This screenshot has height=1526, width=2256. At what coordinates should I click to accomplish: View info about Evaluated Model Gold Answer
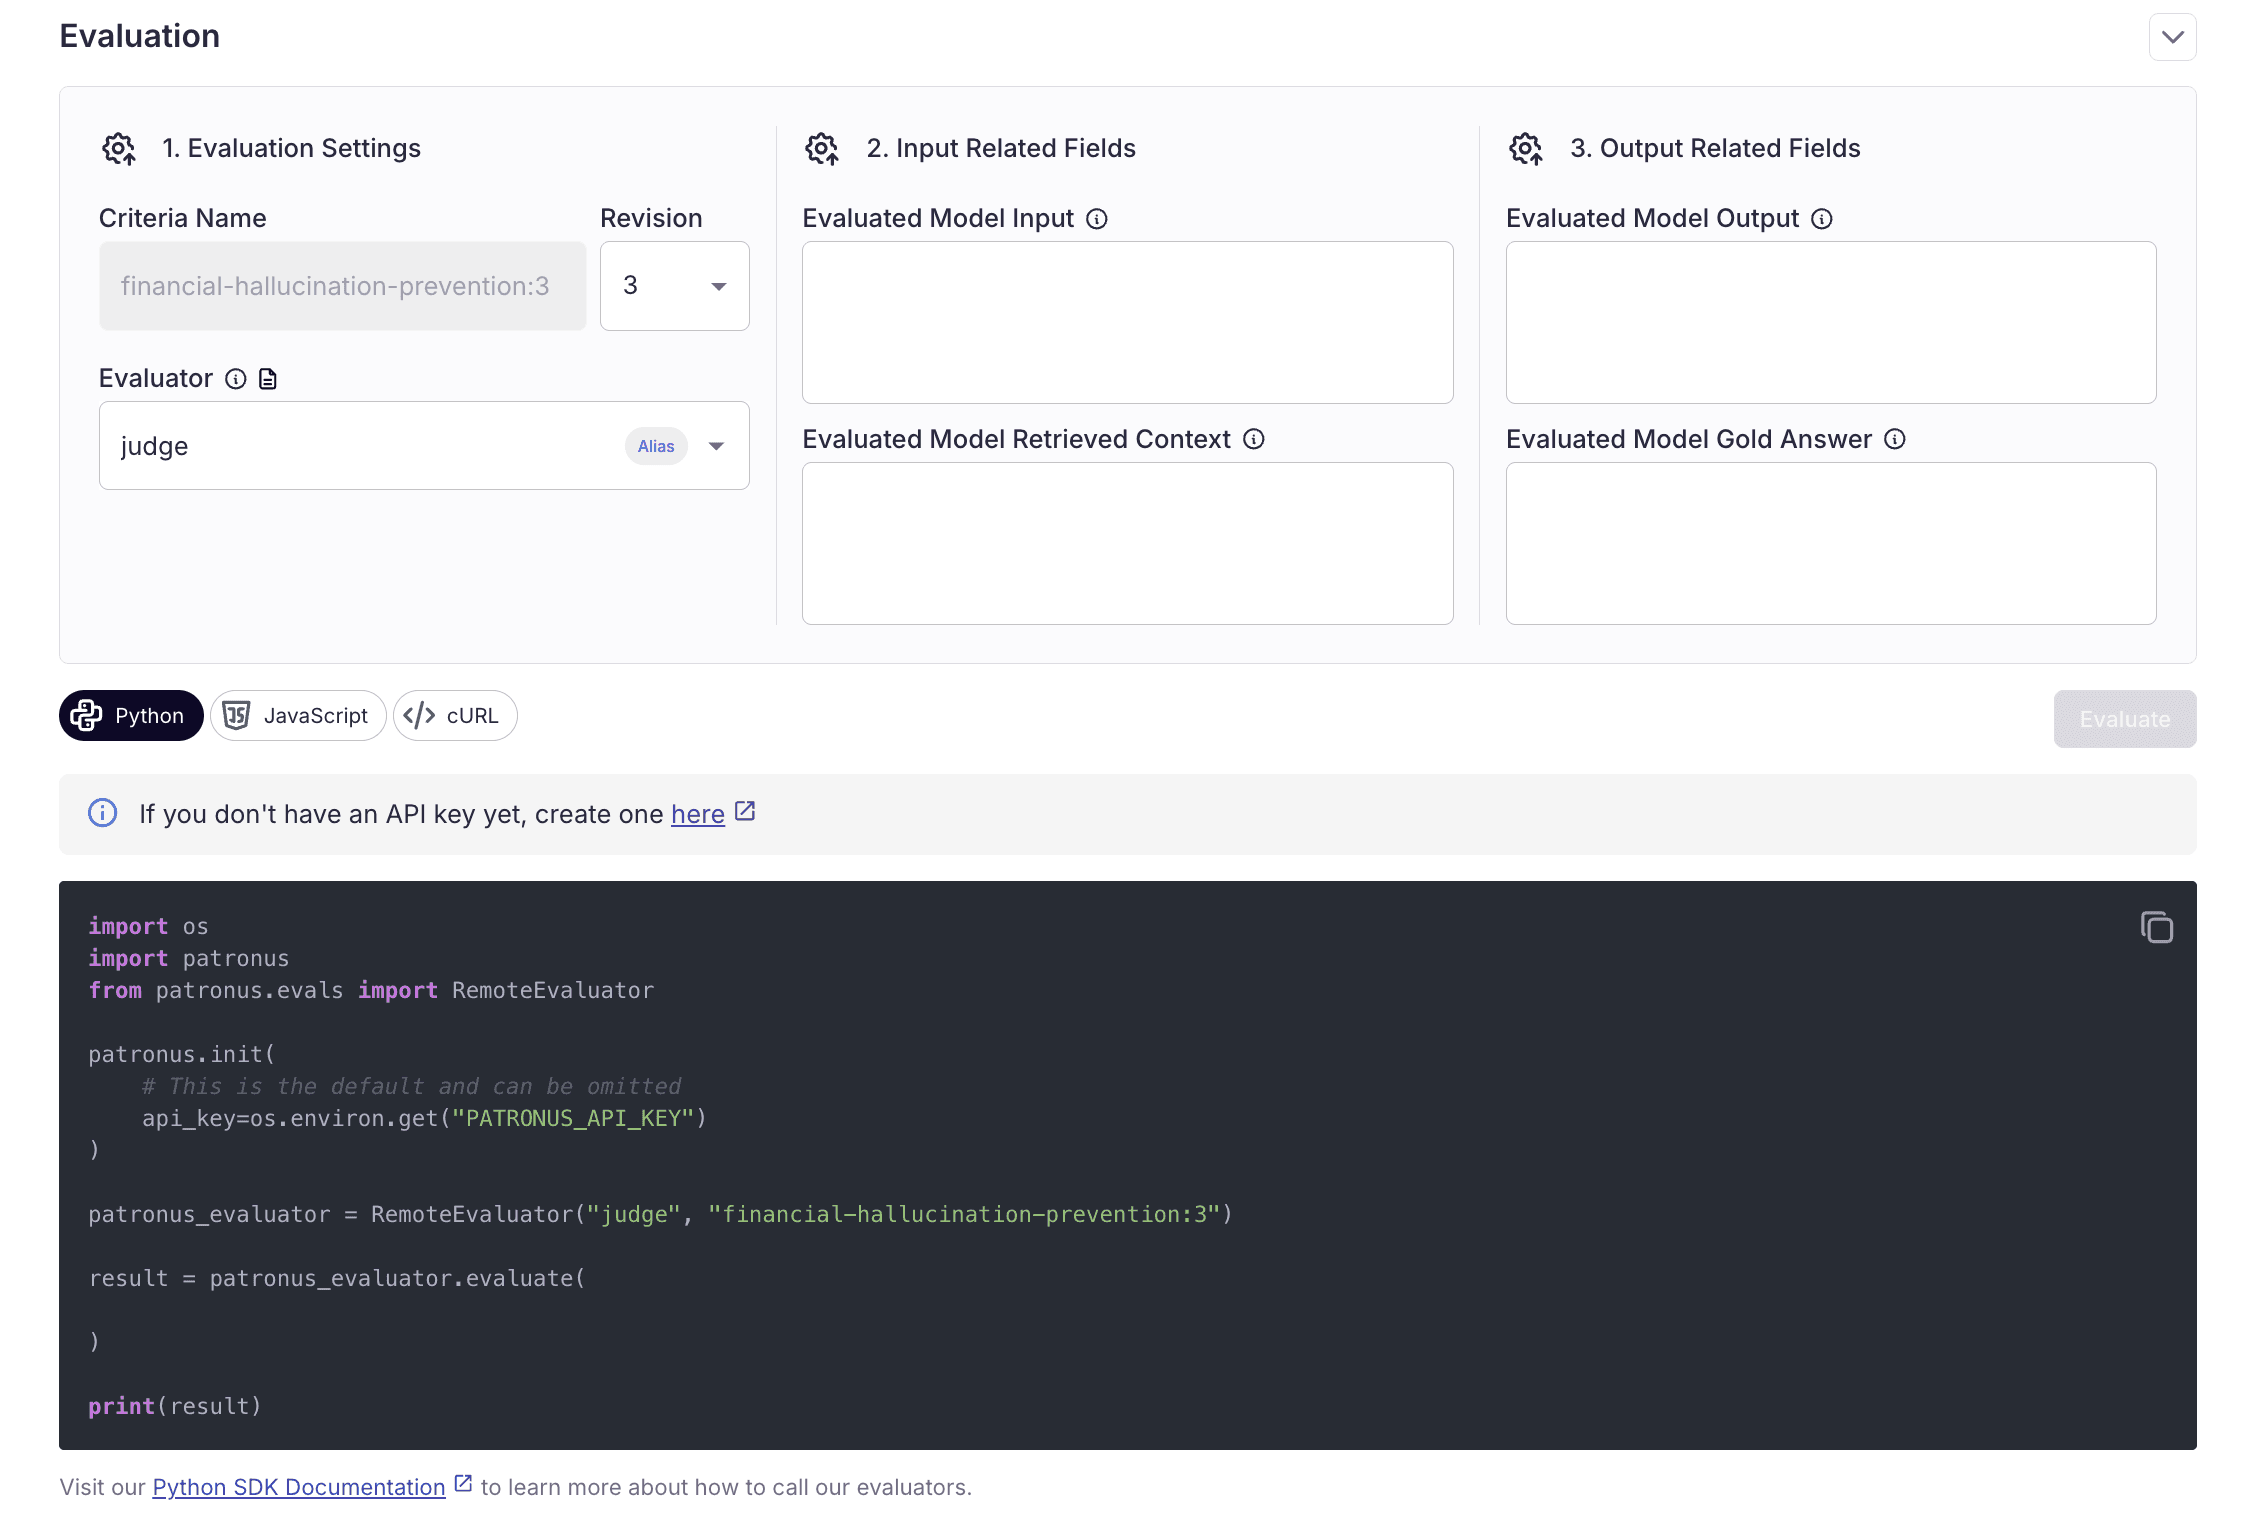coord(1894,439)
